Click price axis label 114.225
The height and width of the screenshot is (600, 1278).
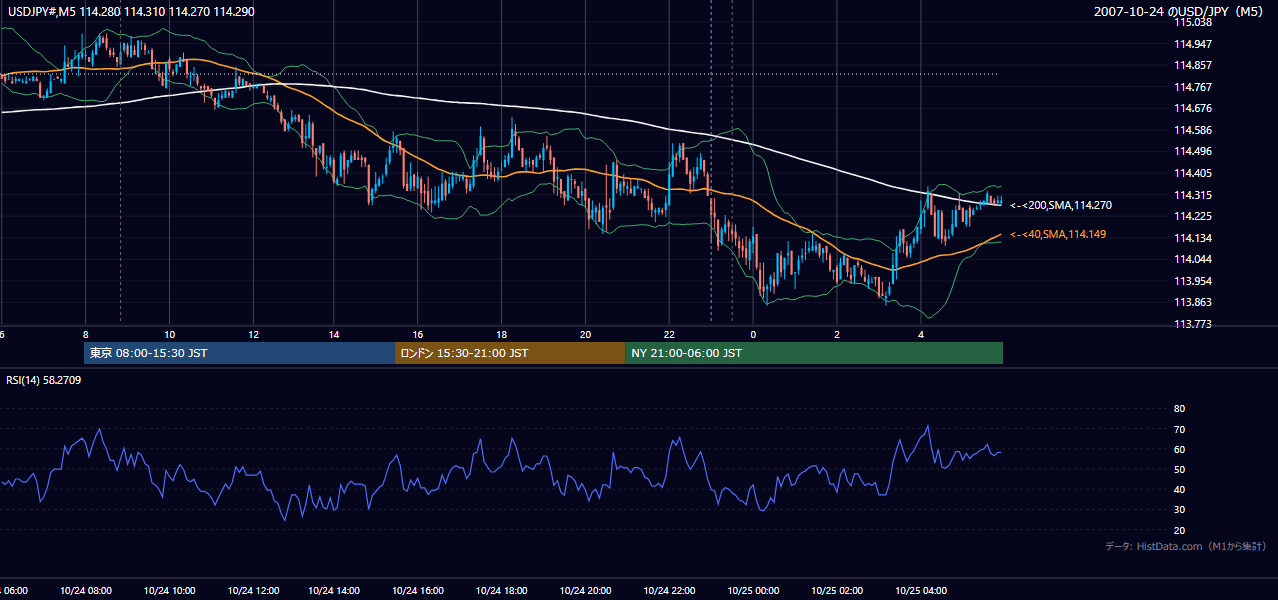[x=1194, y=216]
